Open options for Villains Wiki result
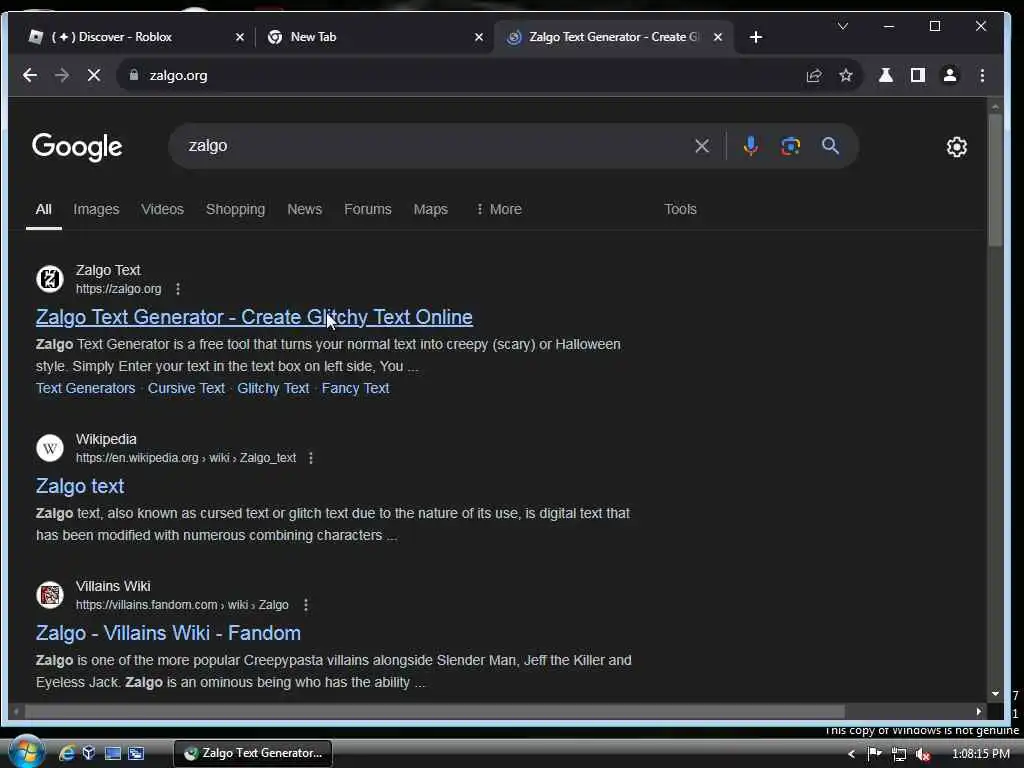This screenshot has width=1024, height=768. click(x=306, y=605)
